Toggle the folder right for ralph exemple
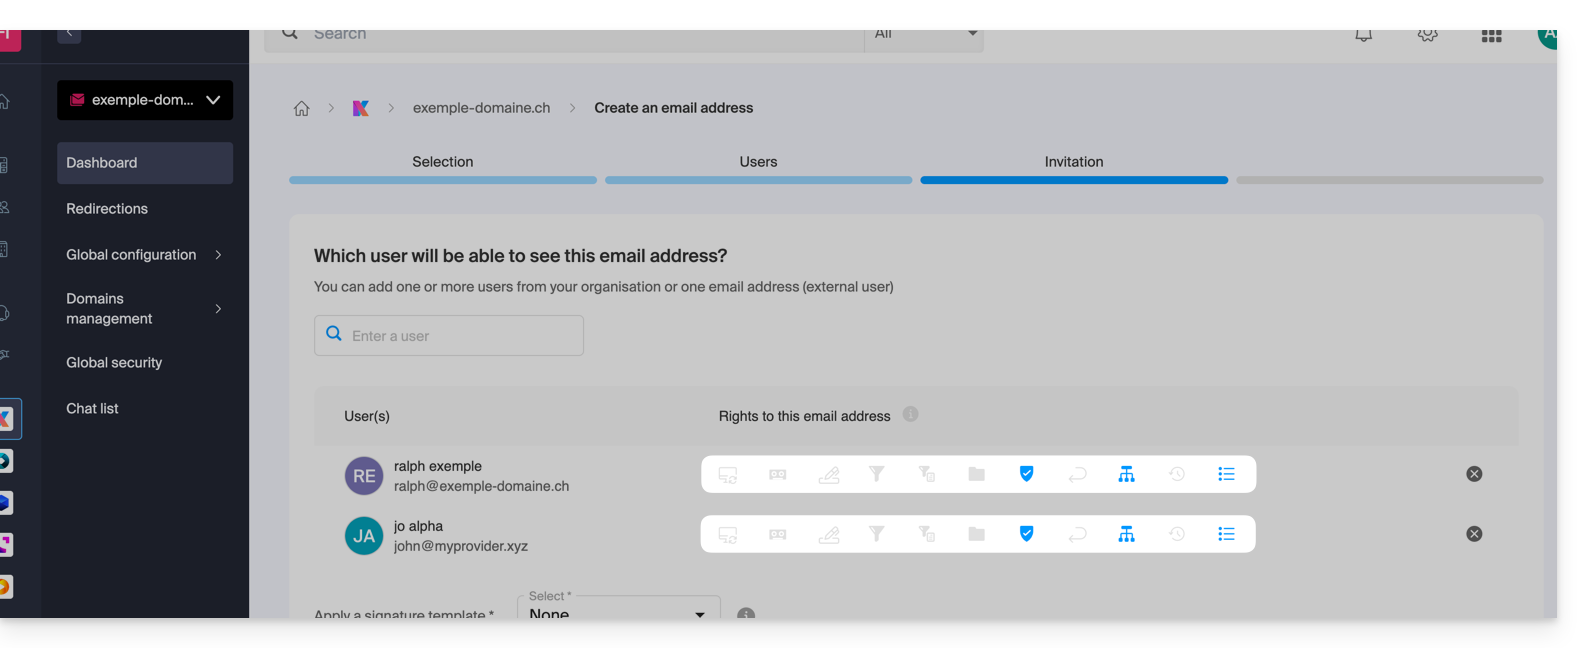 976,474
